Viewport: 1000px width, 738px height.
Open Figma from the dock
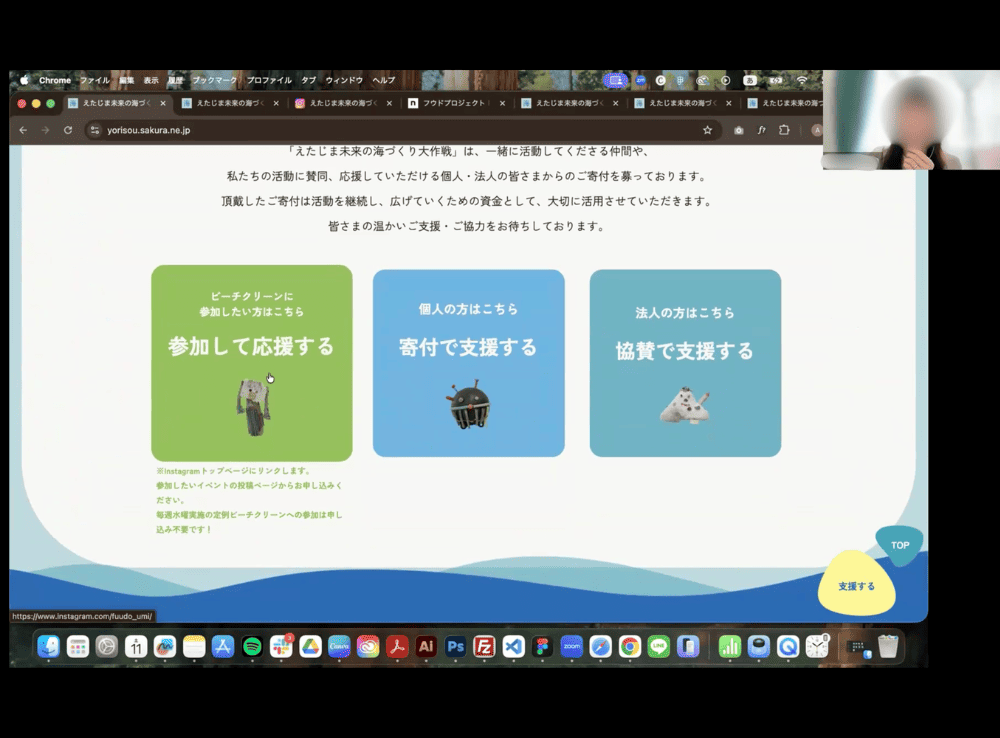click(542, 647)
